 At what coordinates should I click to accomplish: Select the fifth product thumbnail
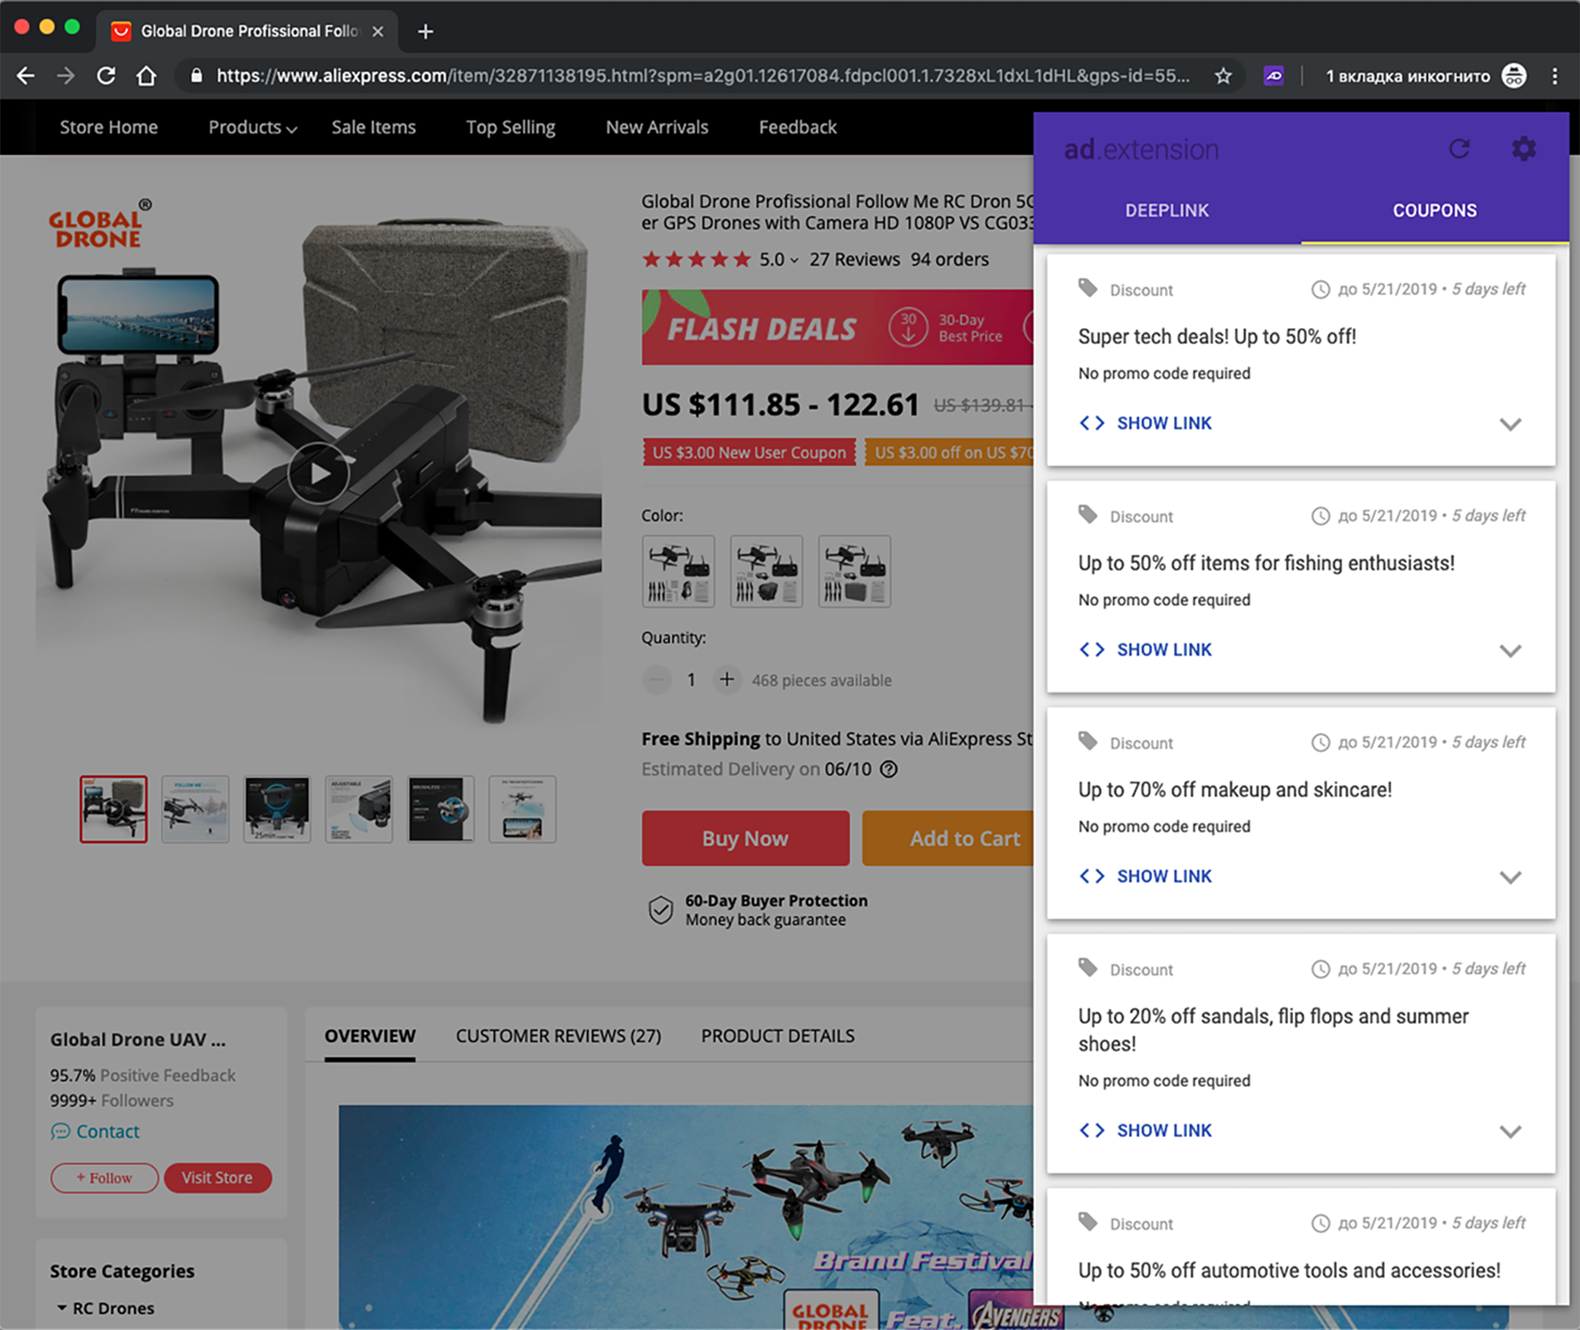[x=441, y=809]
